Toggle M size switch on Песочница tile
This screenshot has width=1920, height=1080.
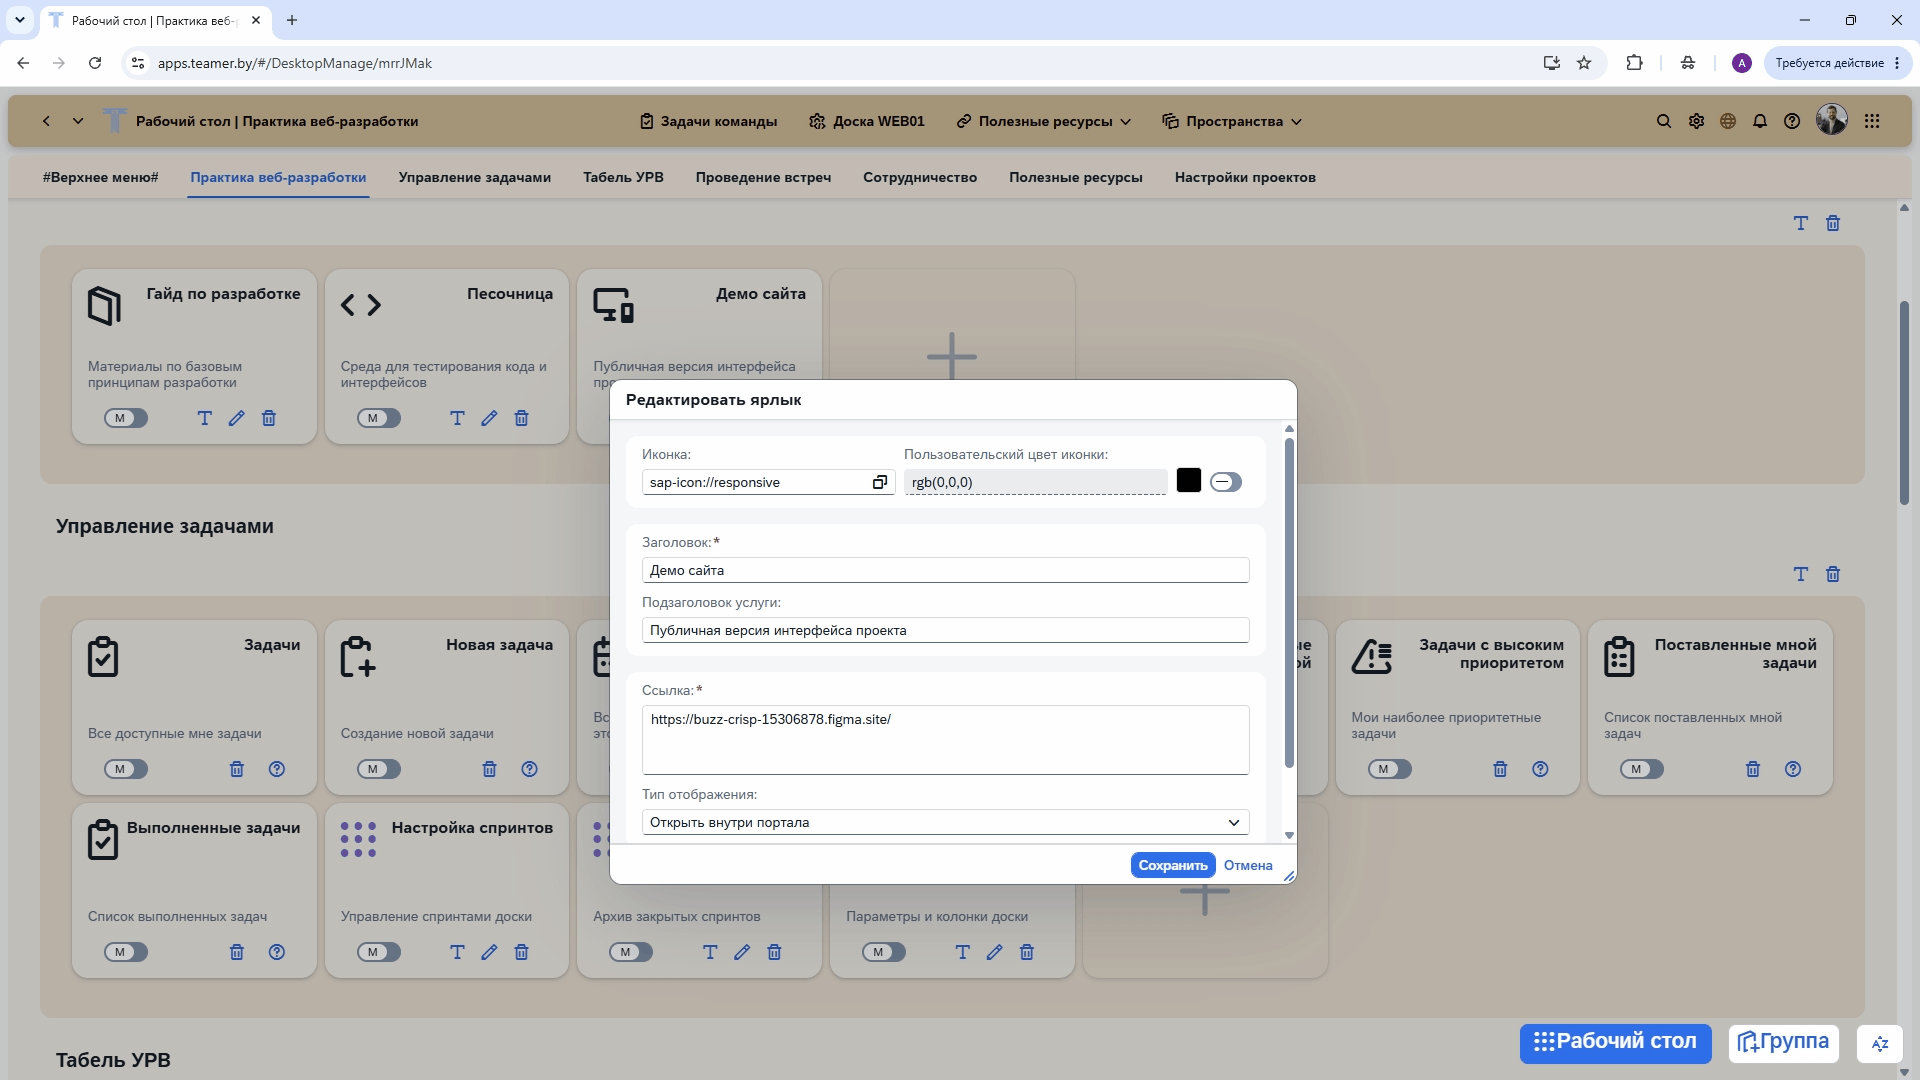pos(379,418)
